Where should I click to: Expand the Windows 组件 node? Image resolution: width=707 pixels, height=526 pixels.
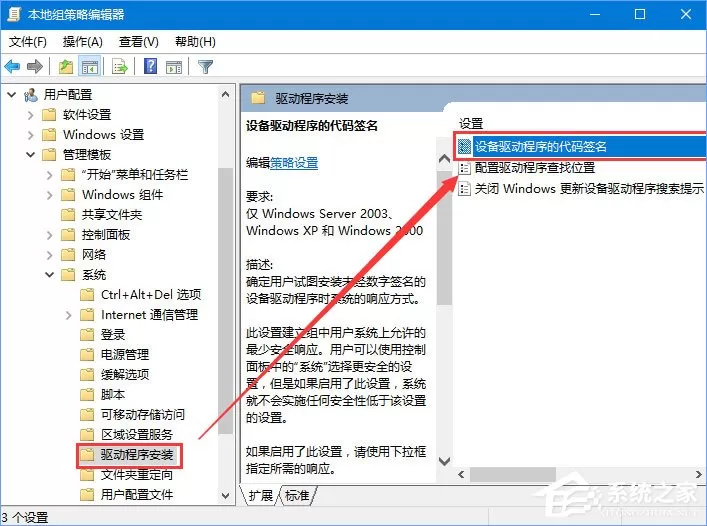49,195
